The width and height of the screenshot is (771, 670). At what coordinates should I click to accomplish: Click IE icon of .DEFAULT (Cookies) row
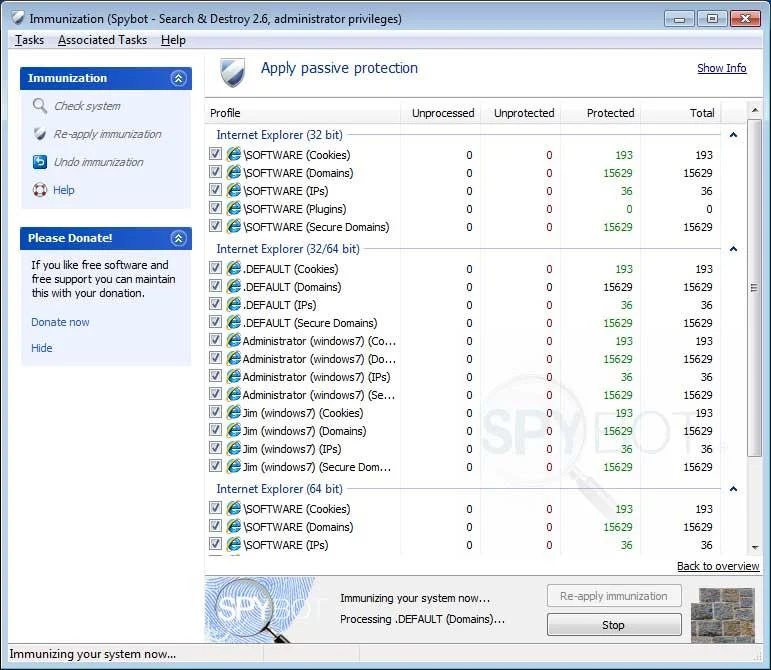[234, 268]
